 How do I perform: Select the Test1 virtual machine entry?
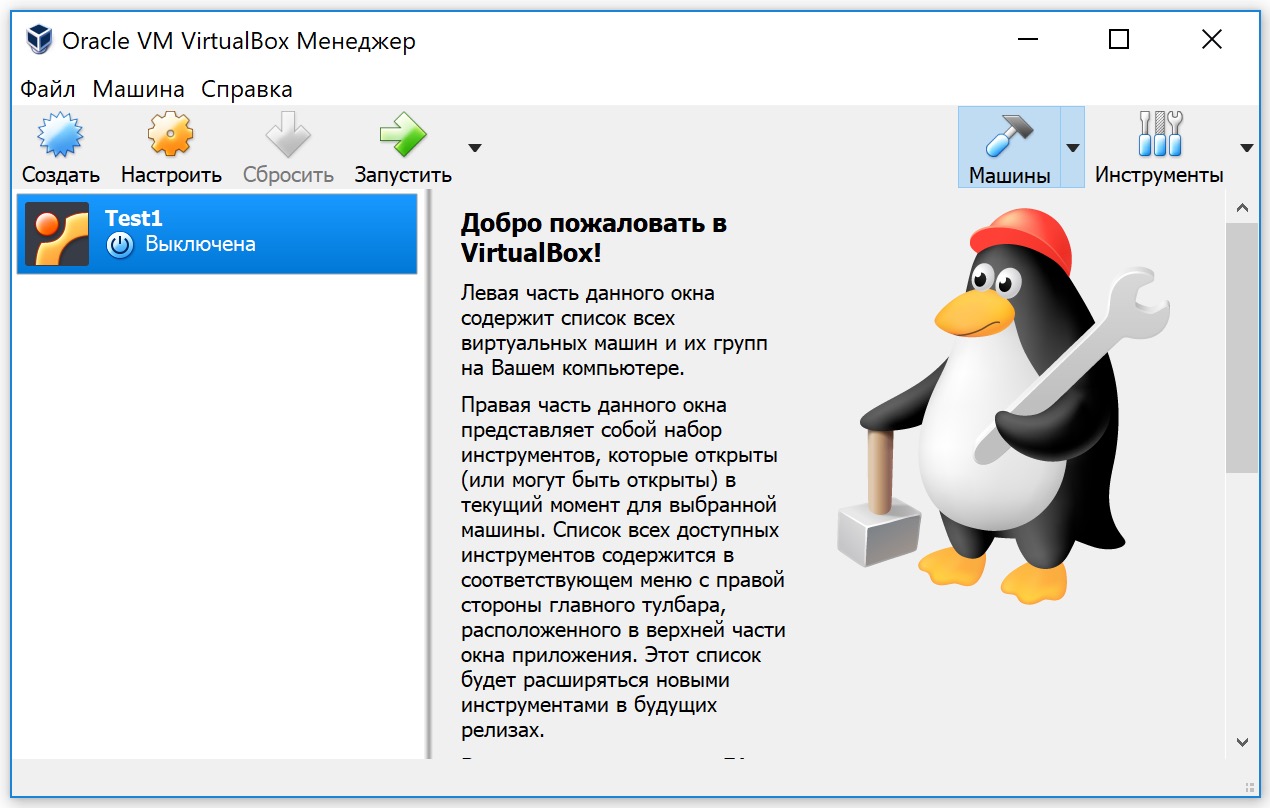[x=217, y=233]
